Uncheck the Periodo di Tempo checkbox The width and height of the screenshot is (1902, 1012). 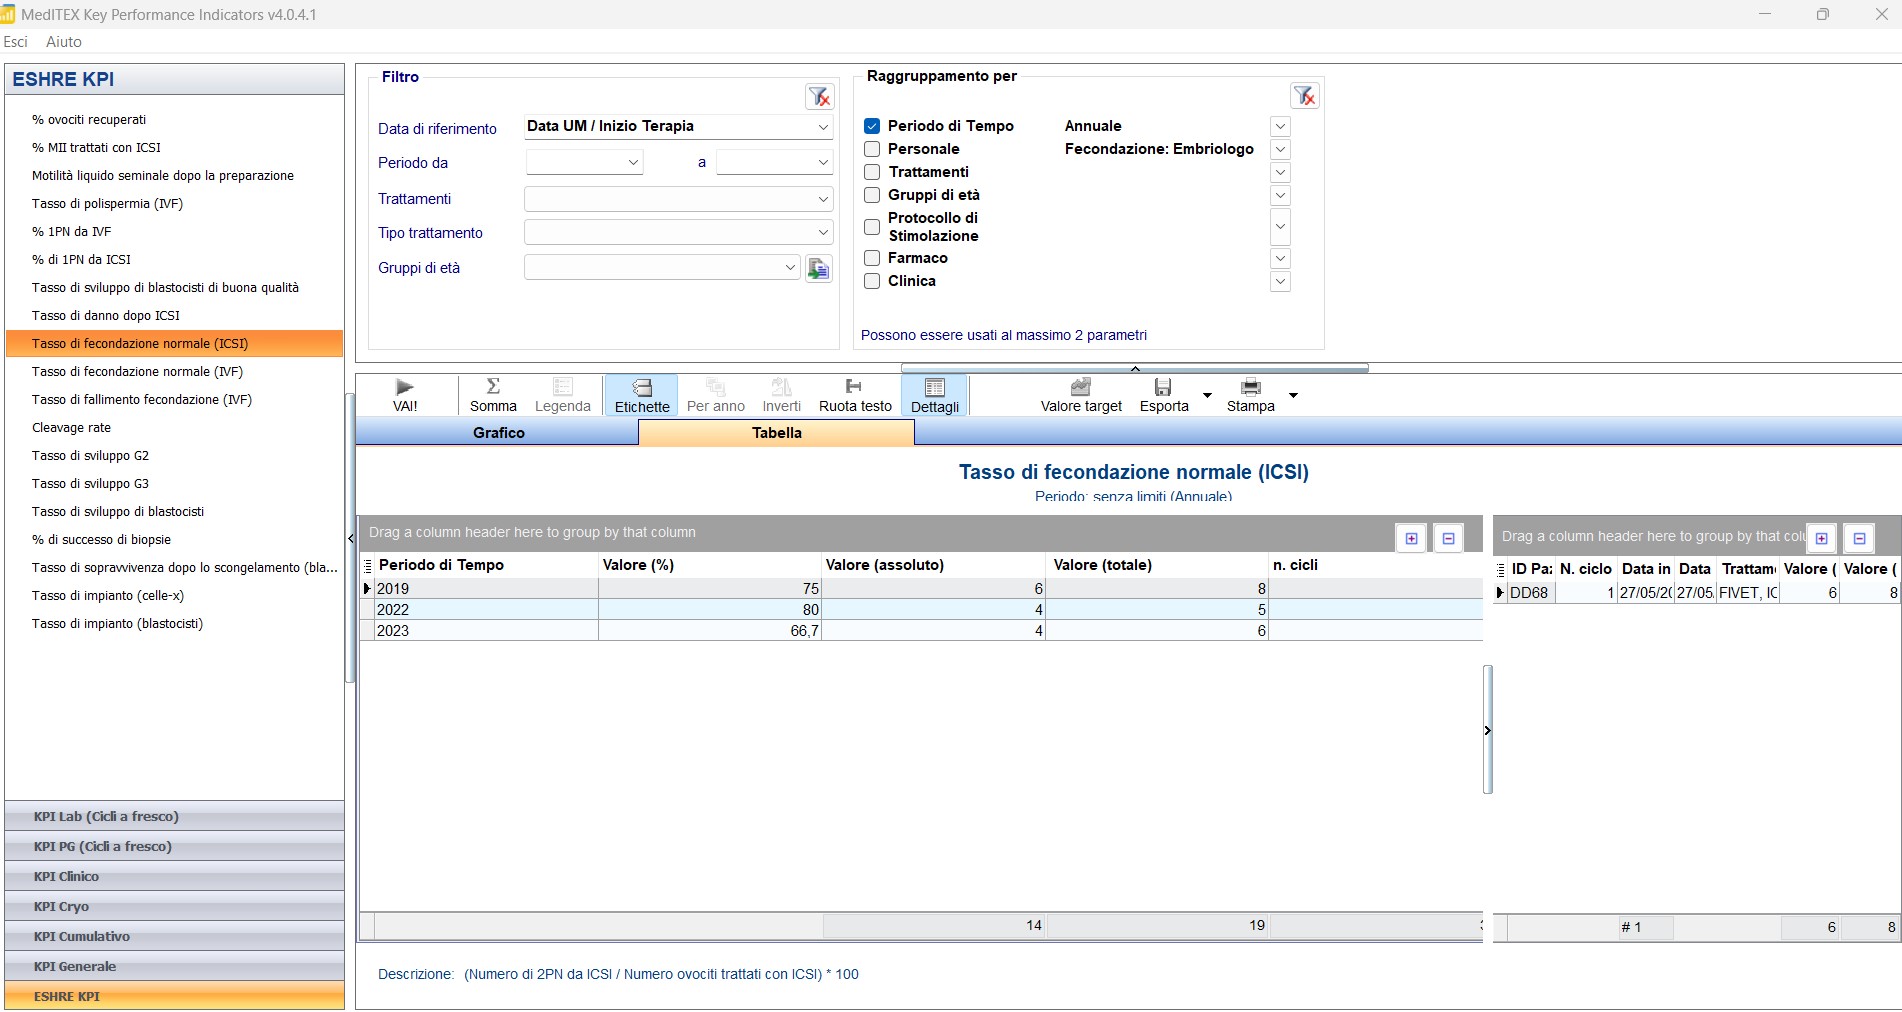tap(872, 126)
